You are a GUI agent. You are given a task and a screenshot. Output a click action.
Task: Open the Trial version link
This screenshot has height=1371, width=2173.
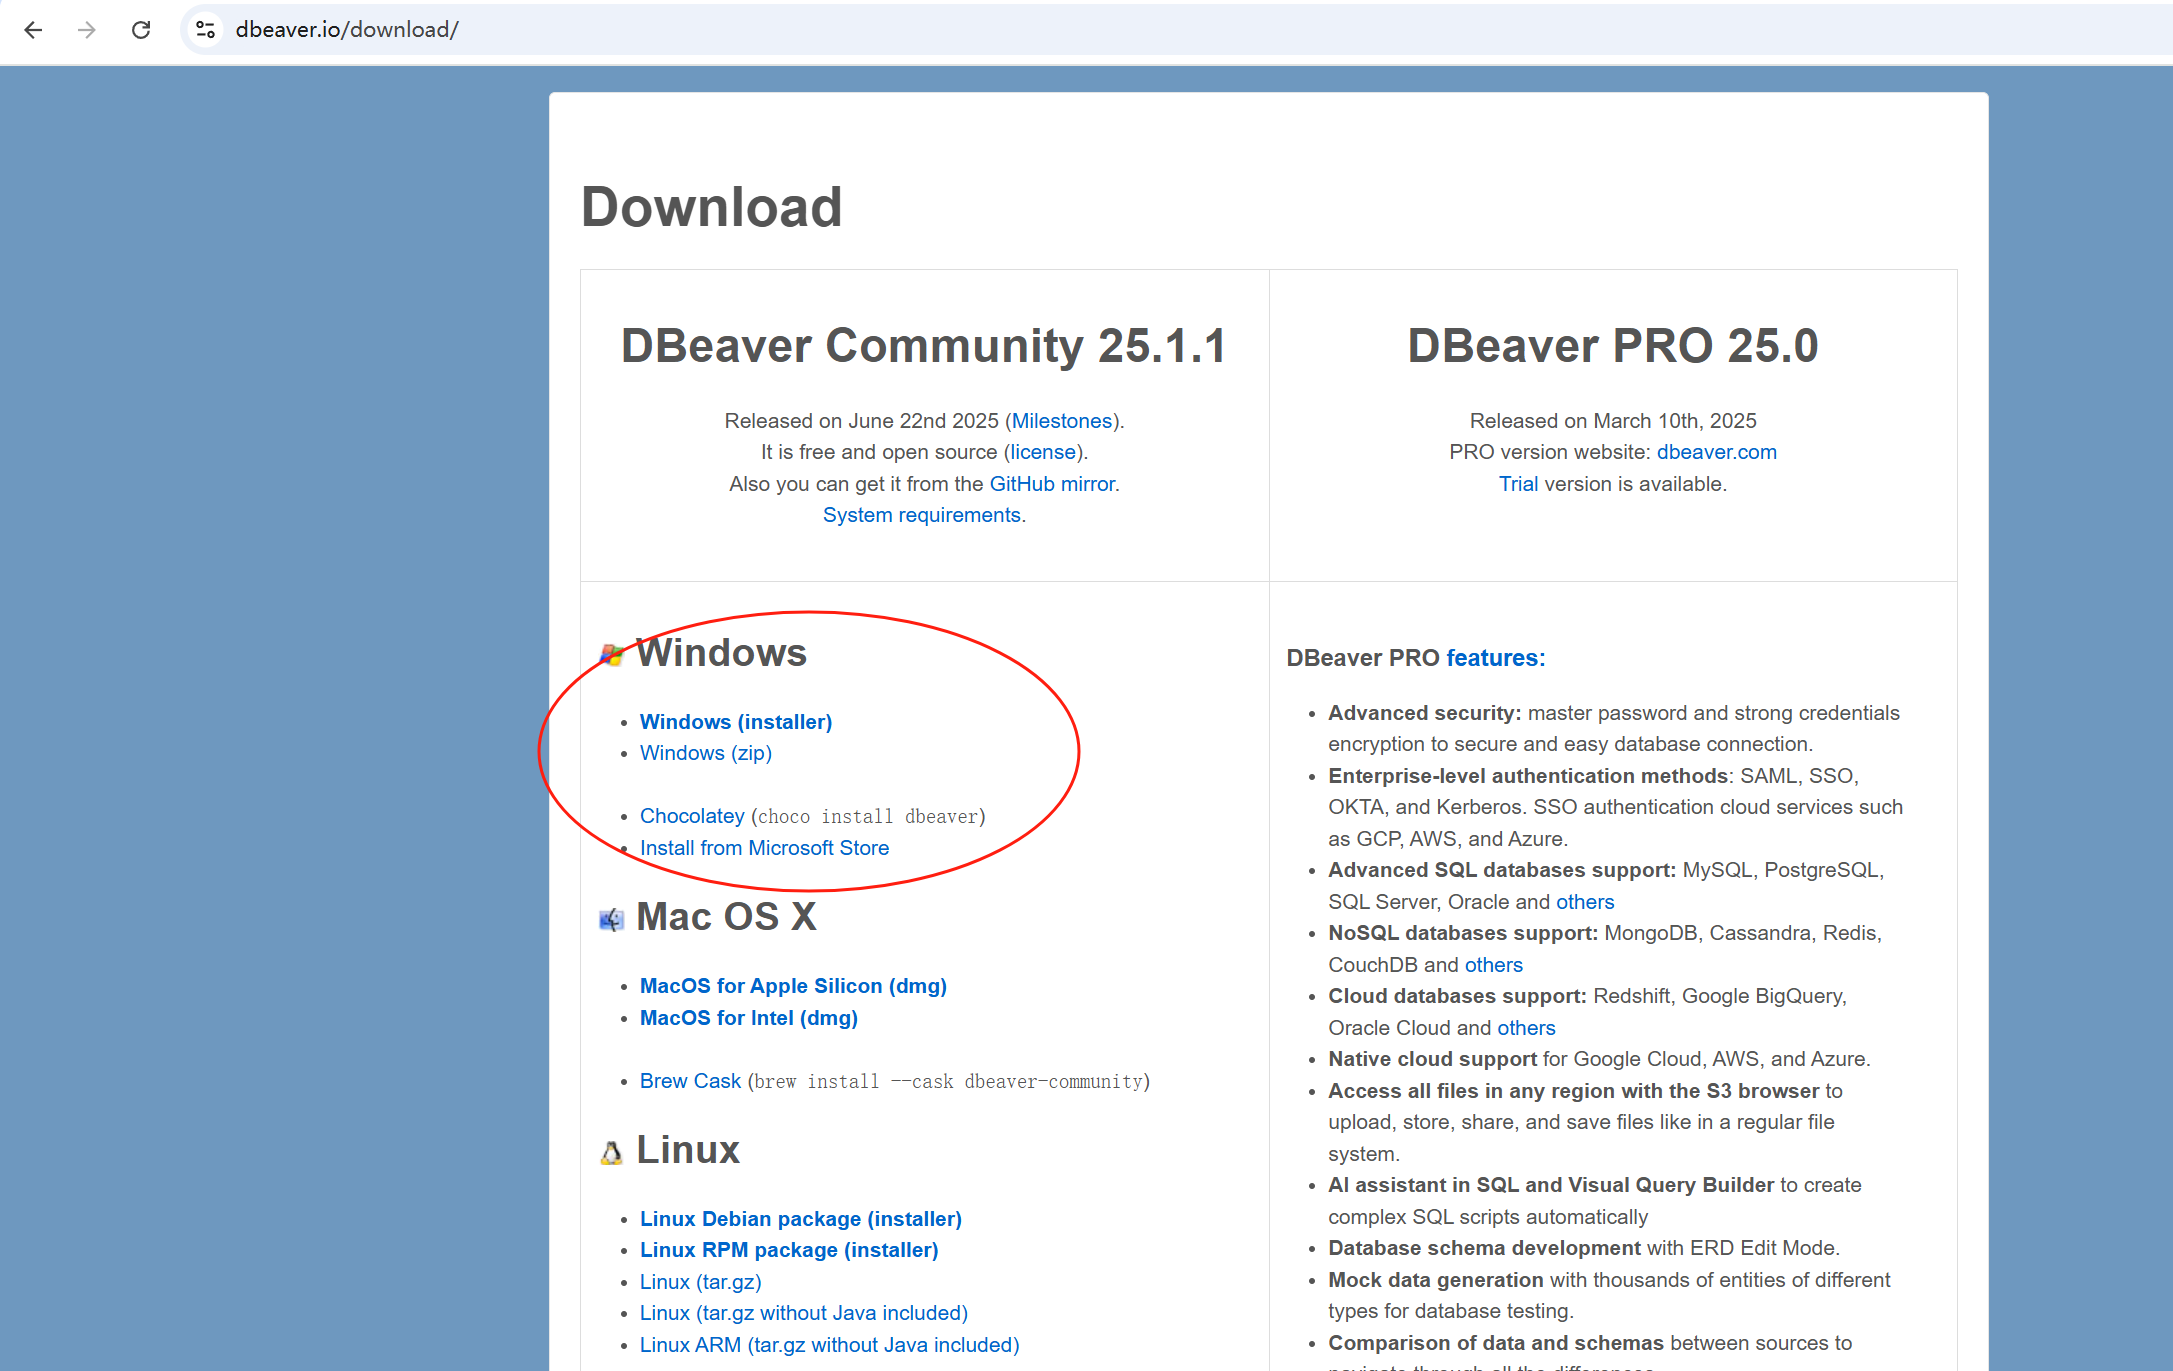click(x=1518, y=483)
